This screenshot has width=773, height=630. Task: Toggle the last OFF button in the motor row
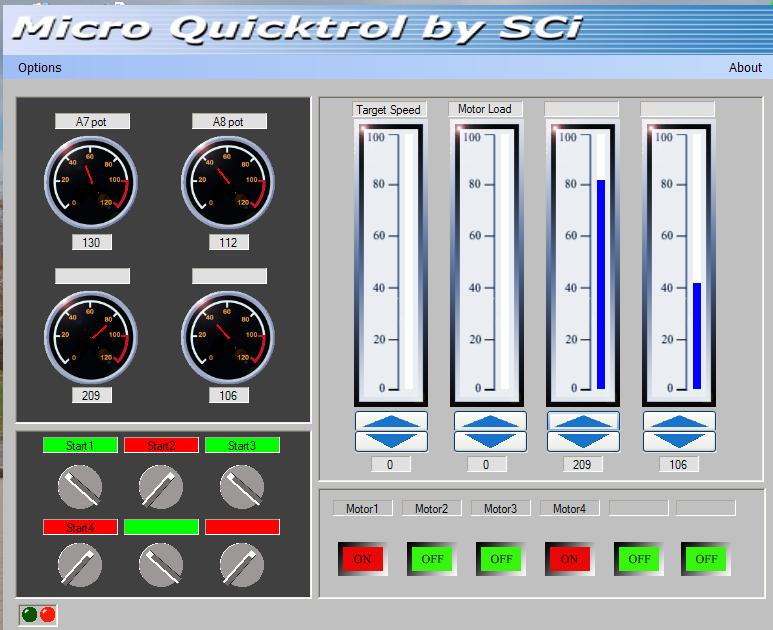tap(706, 559)
